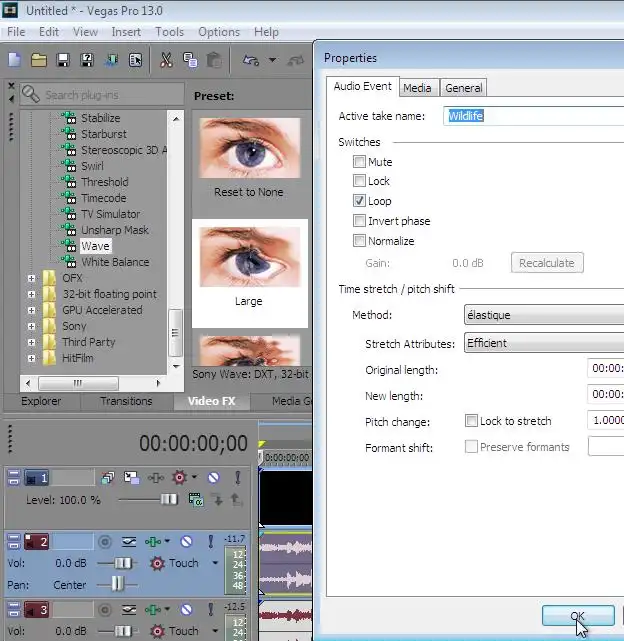This screenshot has width=624, height=641.
Task: Click the Save As toolbar icon
Action: click(x=87, y=60)
